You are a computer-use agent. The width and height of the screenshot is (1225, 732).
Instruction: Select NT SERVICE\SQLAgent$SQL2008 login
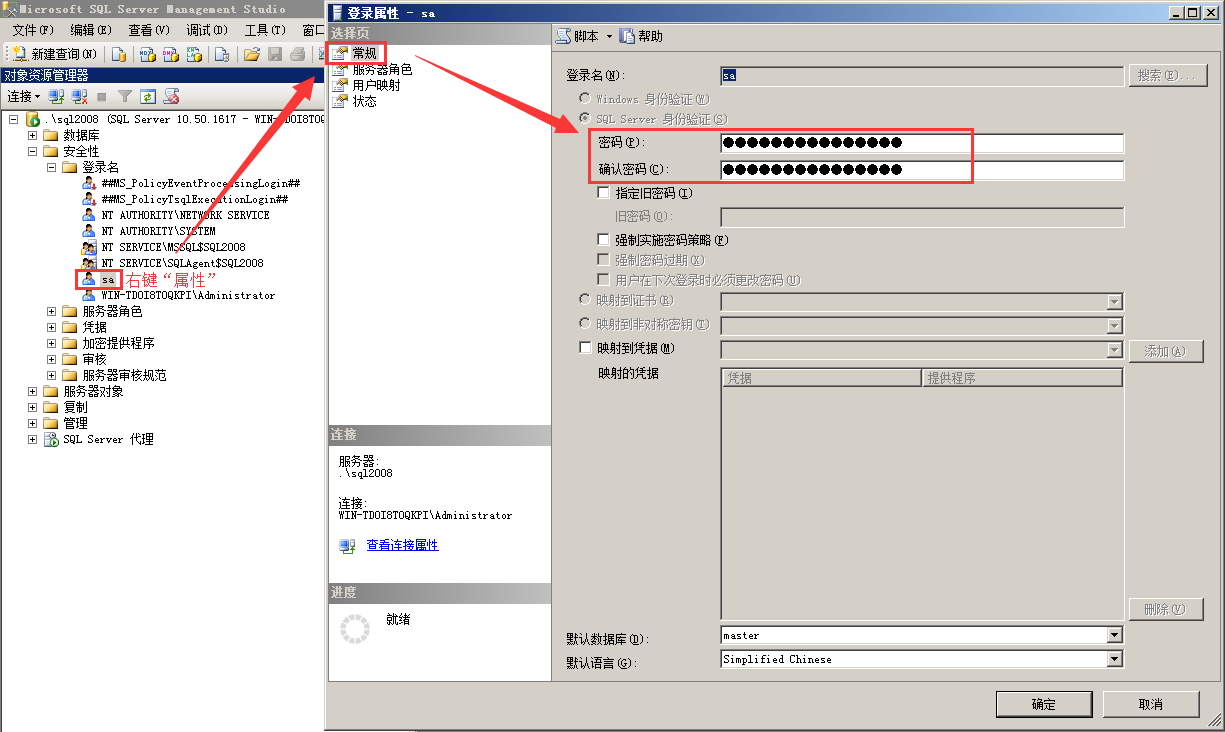tap(182, 263)
